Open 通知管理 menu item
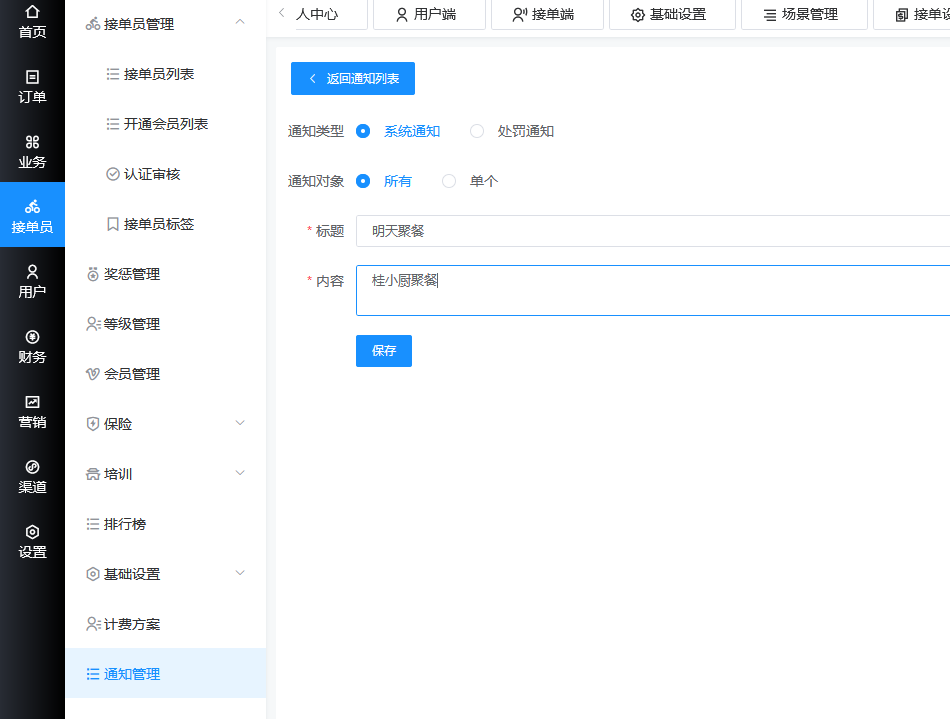The height and width of the screenshot is (719, 950). [165, 674]
